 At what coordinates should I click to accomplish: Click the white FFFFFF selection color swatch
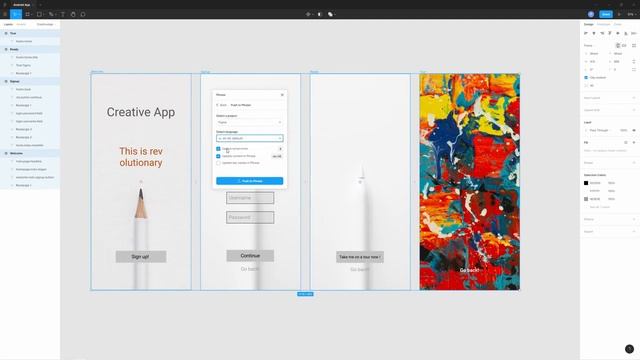coord(586,191)
